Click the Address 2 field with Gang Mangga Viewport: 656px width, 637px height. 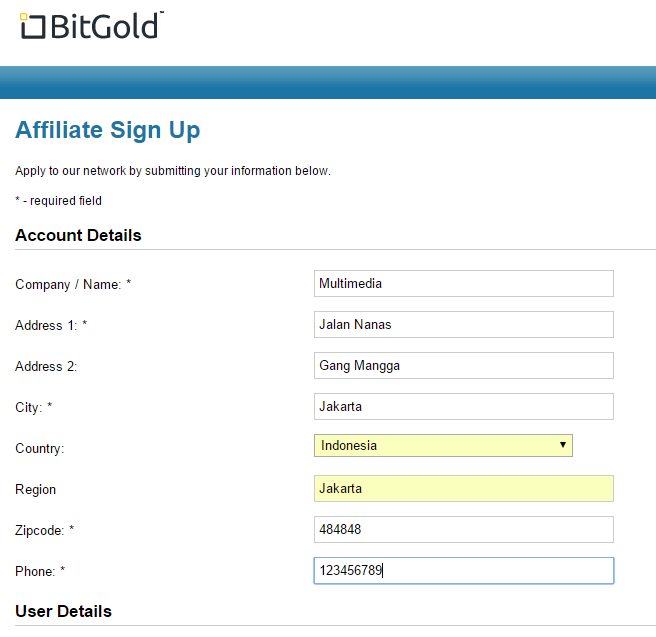click(463, 366)
